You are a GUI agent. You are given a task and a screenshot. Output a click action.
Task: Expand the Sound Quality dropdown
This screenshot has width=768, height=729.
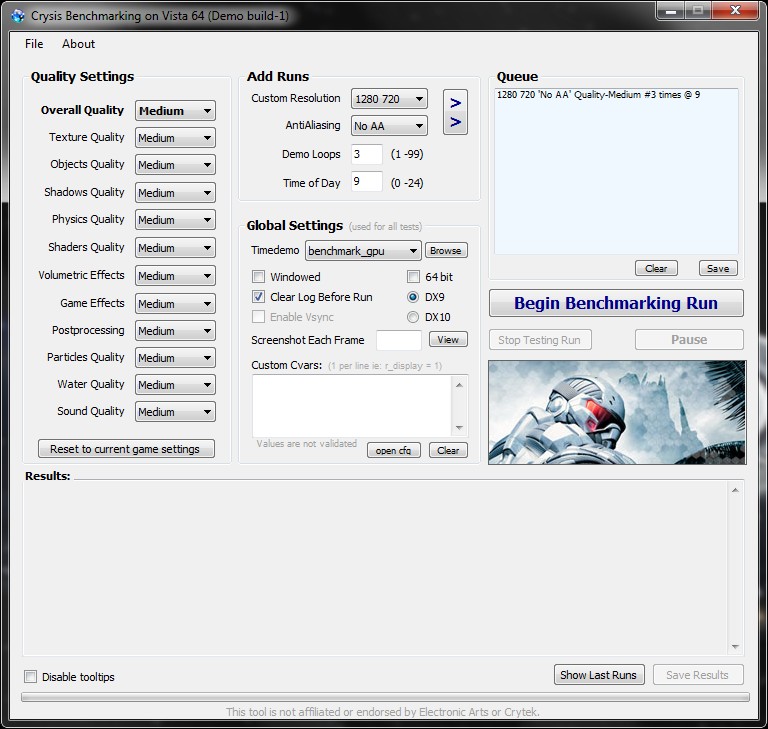(175, 412)
